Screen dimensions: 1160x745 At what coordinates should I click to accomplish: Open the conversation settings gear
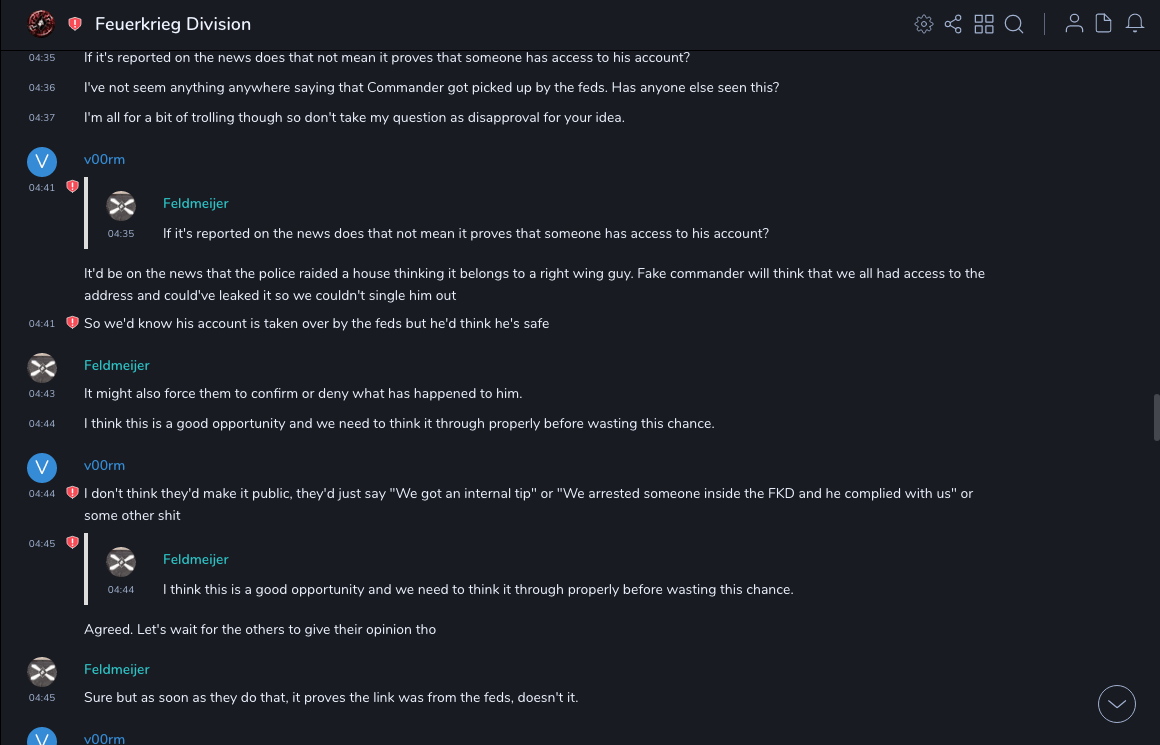[924, 24]
